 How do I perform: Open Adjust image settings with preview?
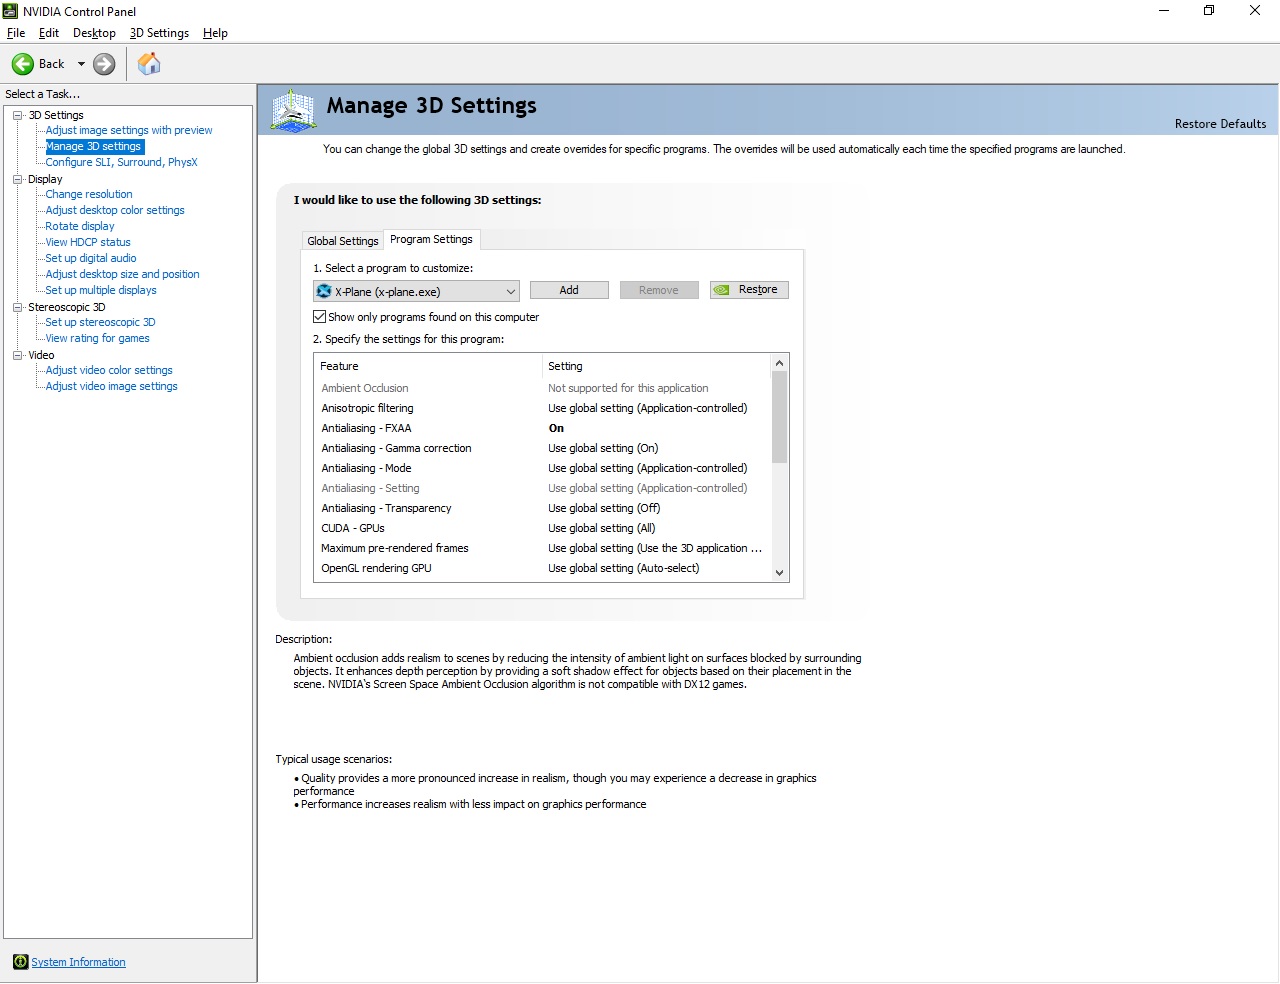[x=129, y=130]
